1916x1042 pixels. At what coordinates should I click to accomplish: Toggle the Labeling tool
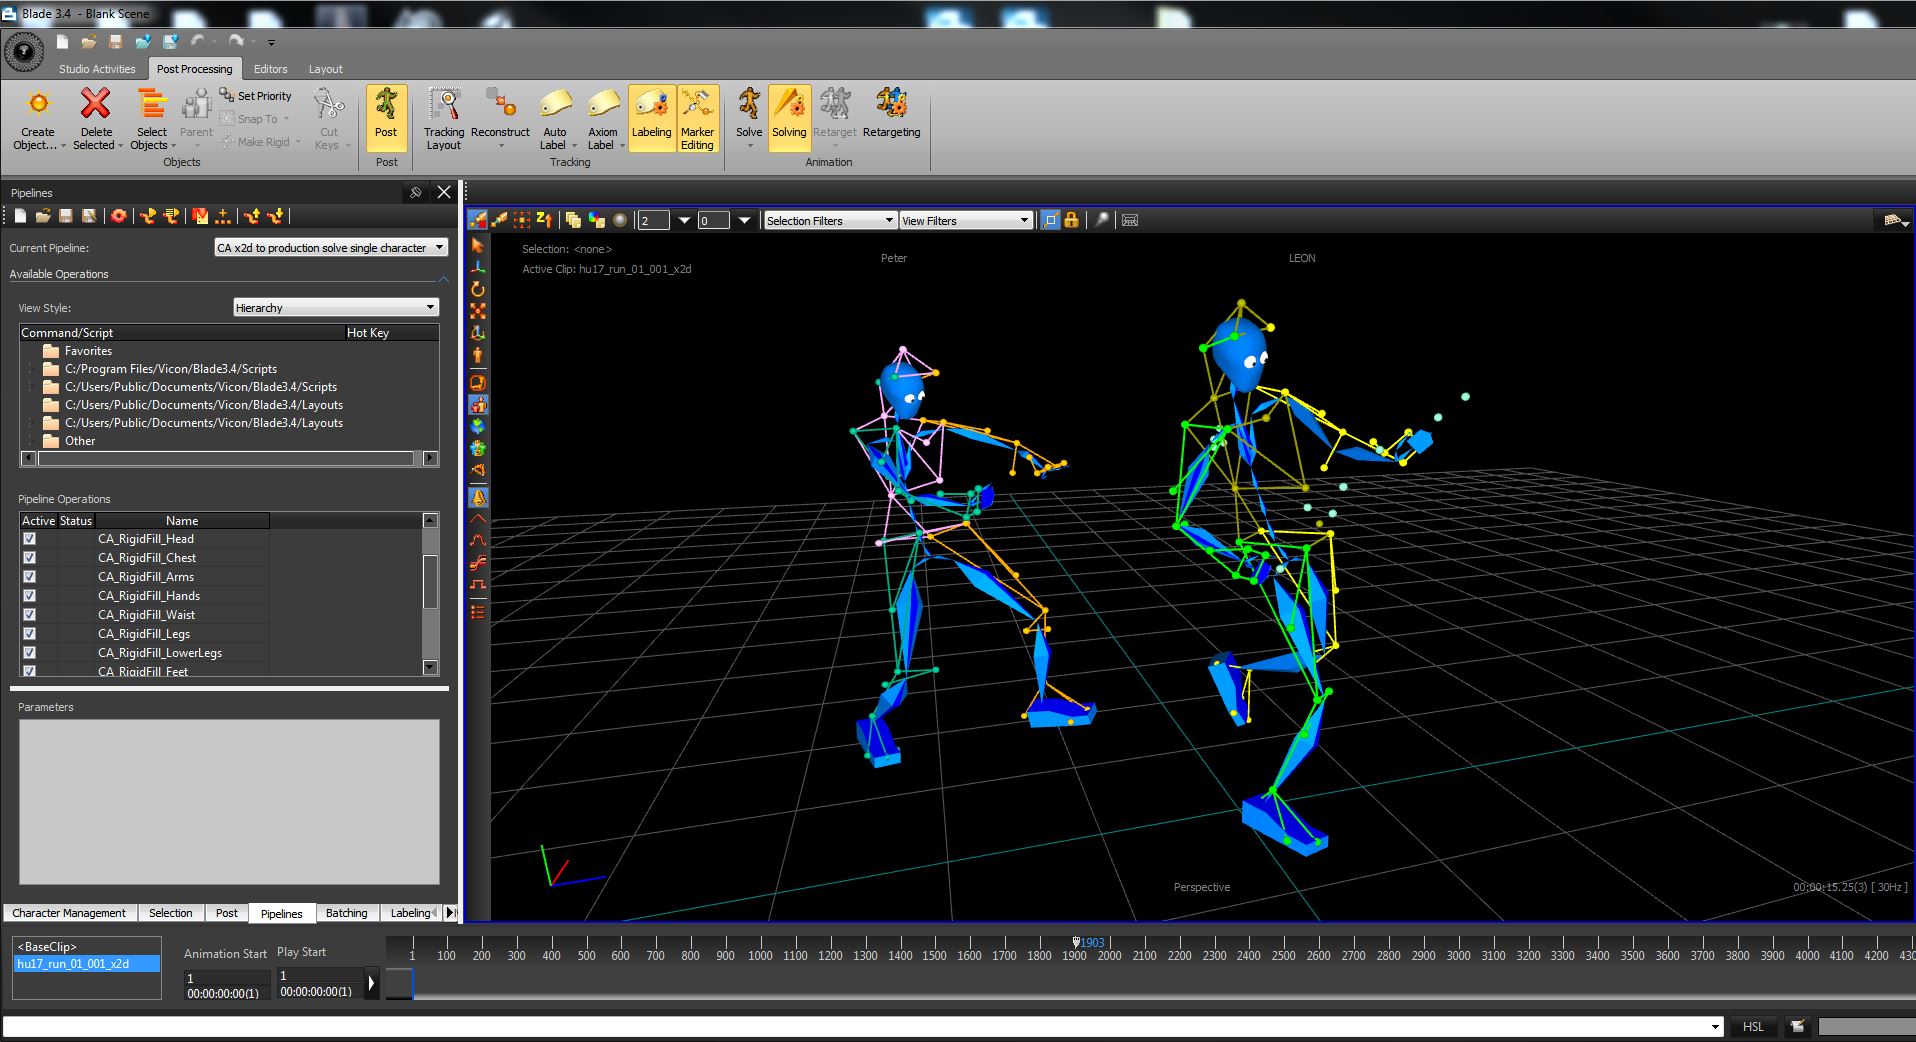[x=652, y=117]
